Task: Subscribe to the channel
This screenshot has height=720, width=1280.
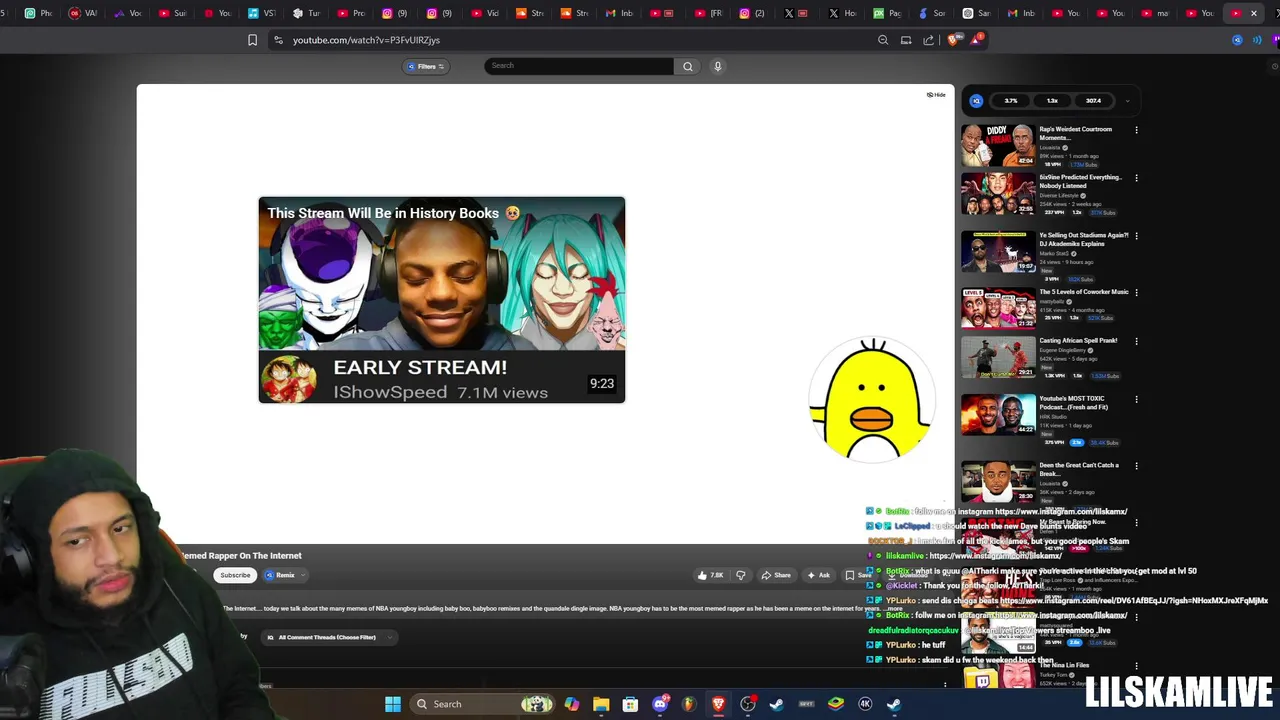Action: (x=235, y=575)
